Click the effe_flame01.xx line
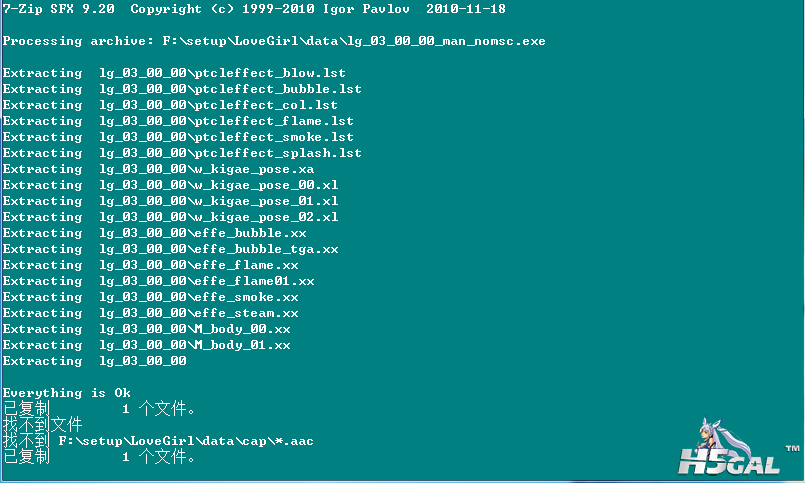This screenshot has width=805, height=483. [x=158, y=281]
